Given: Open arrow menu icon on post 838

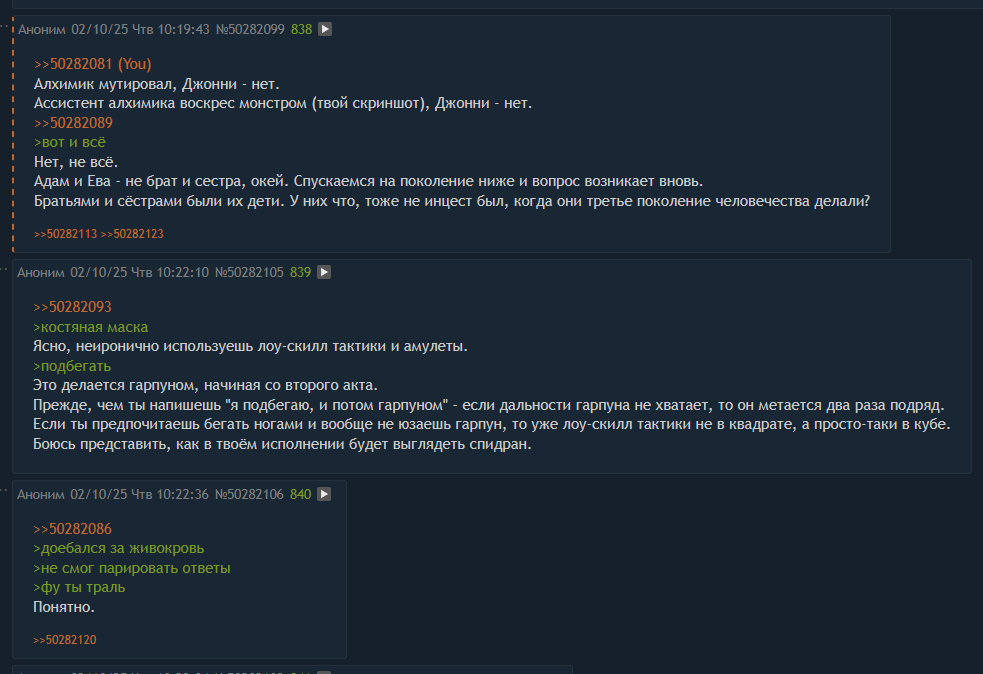Looking at the screenshot, I should (325, 29).
